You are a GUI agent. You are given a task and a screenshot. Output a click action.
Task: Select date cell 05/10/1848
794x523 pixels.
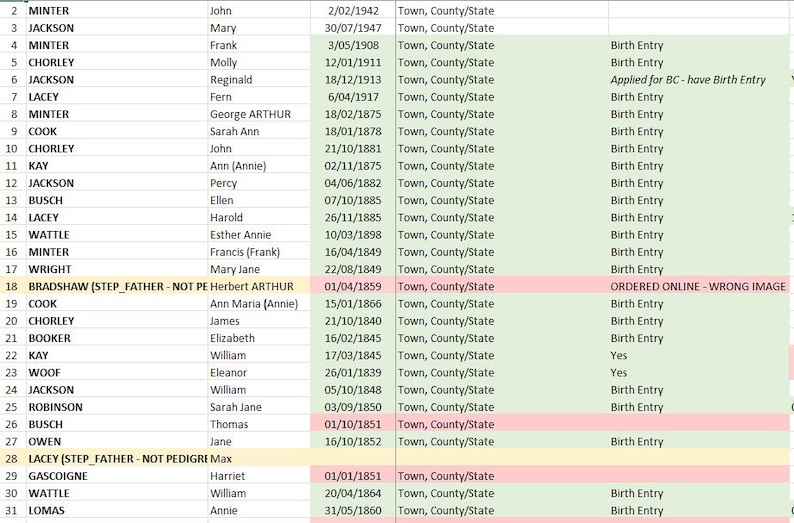353,390
